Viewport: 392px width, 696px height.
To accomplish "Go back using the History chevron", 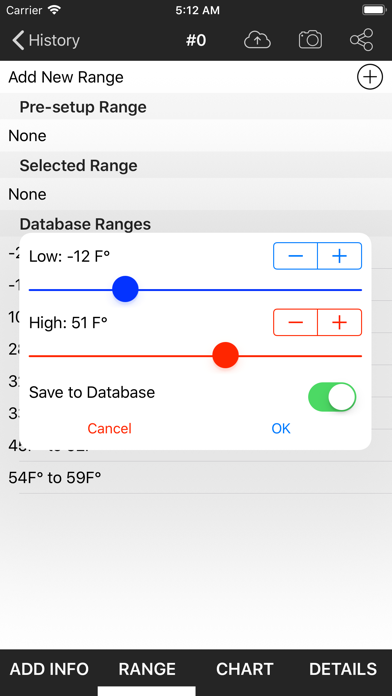I will point(45,40).
